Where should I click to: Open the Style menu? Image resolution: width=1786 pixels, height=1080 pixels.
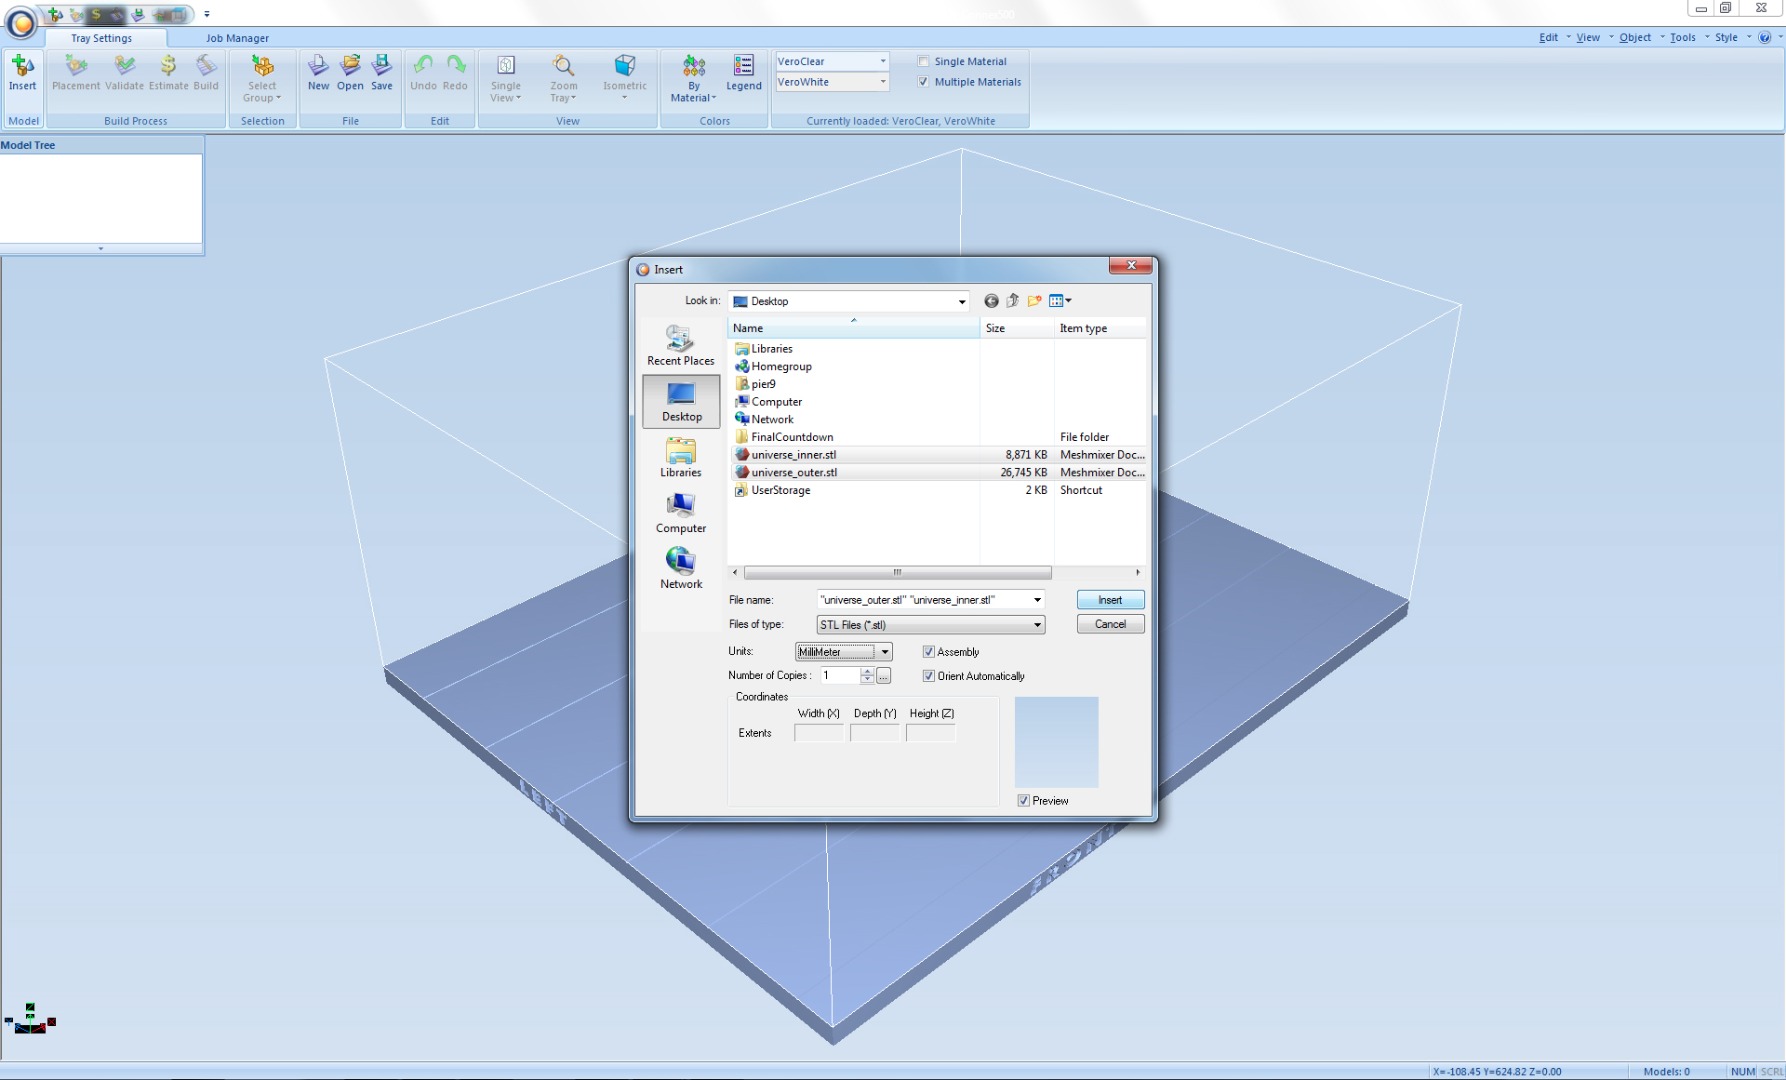(x=1726, y=37)
